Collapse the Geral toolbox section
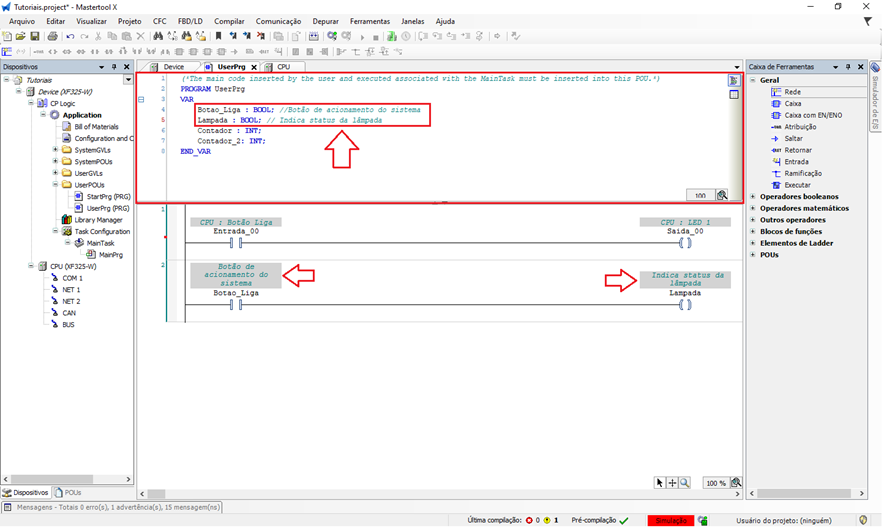Screen dimensions: 884x528 tap(753, 80)
